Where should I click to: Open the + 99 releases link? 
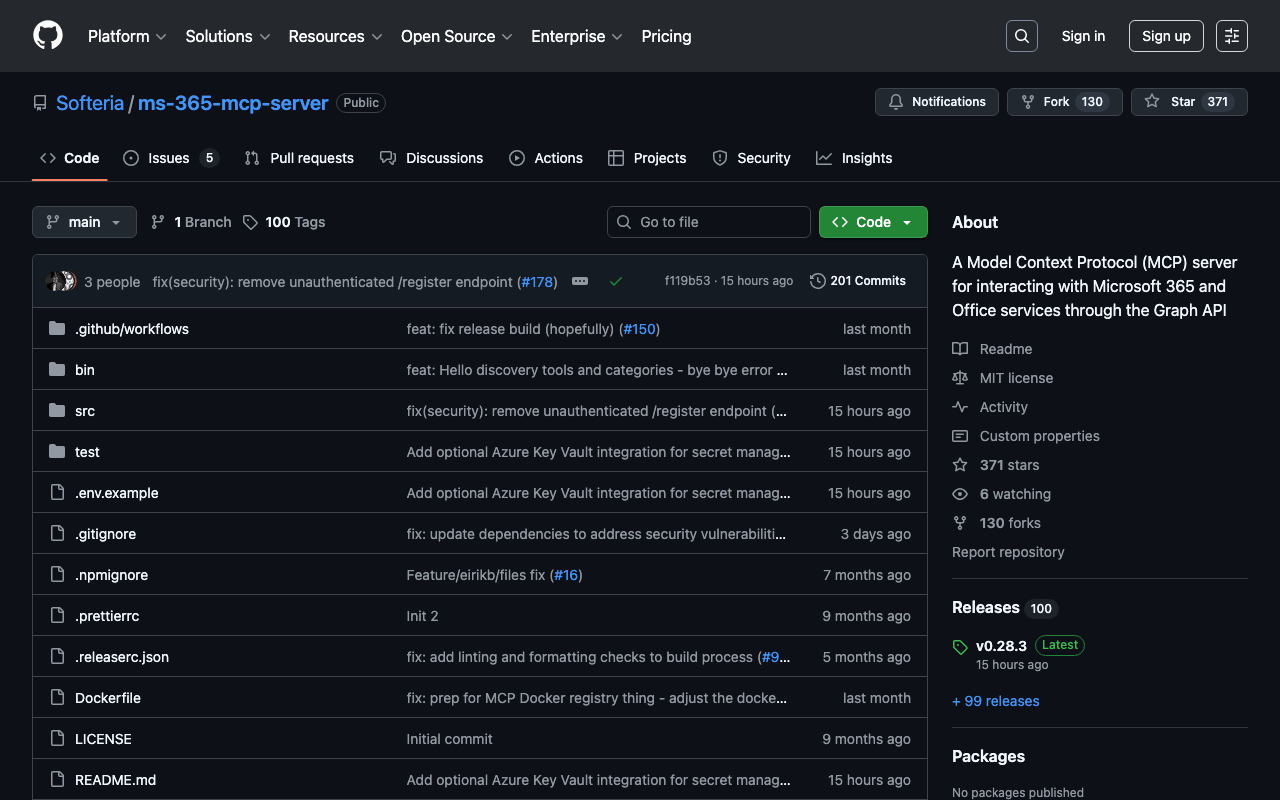(995, 701)
